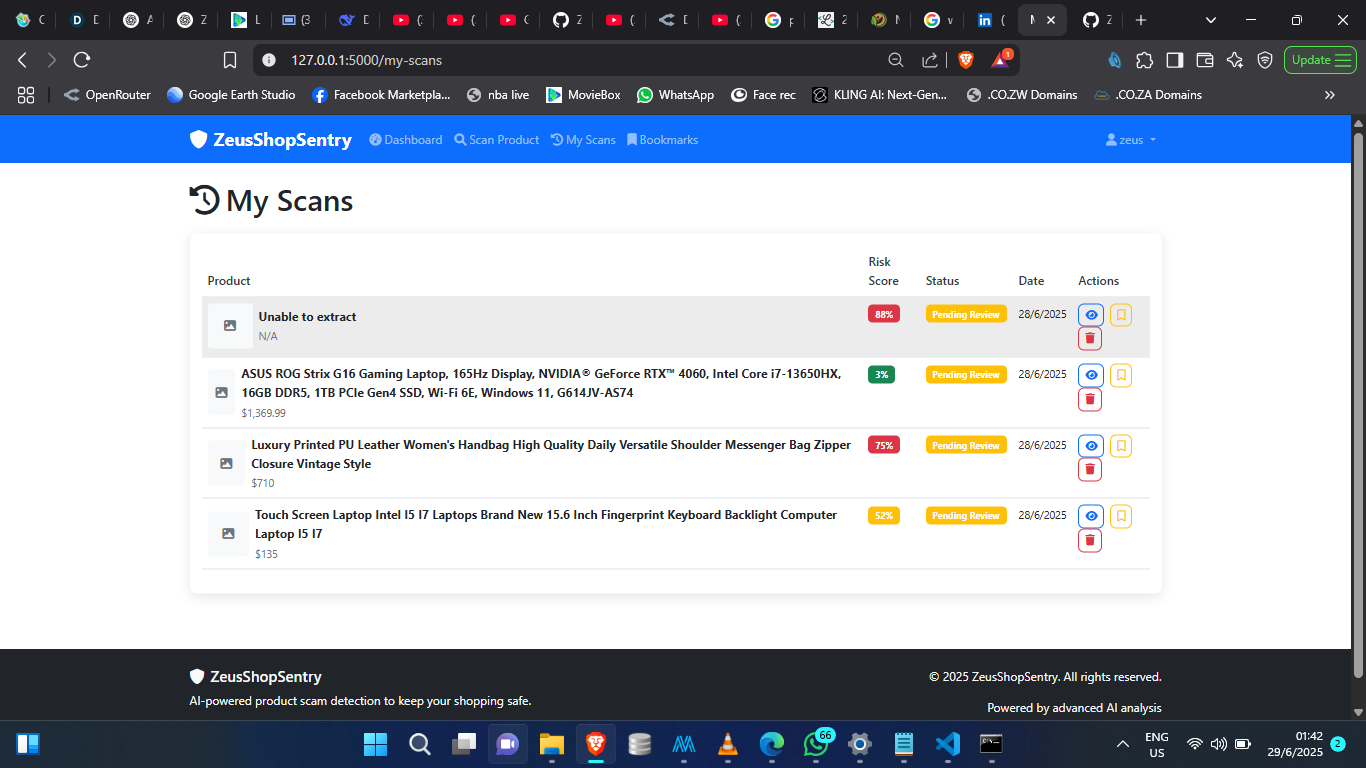The image size is (1366, 768).
Task: Click the ZeusShopSentry header logo
Action: pyautogui.click(x=271, y=140)
